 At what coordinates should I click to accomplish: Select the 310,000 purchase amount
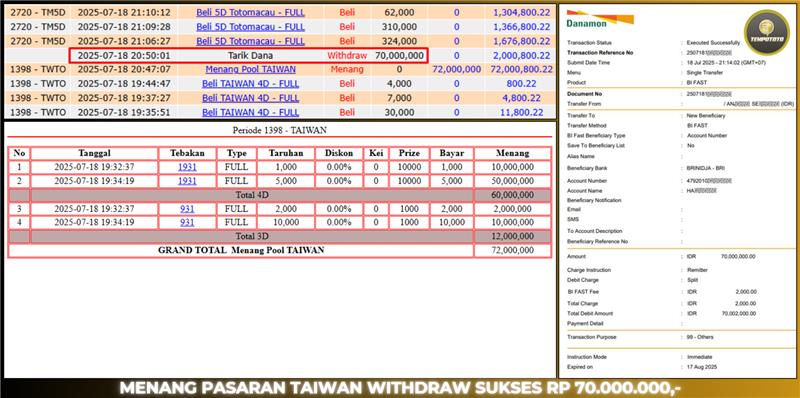(x=399, y=27)
